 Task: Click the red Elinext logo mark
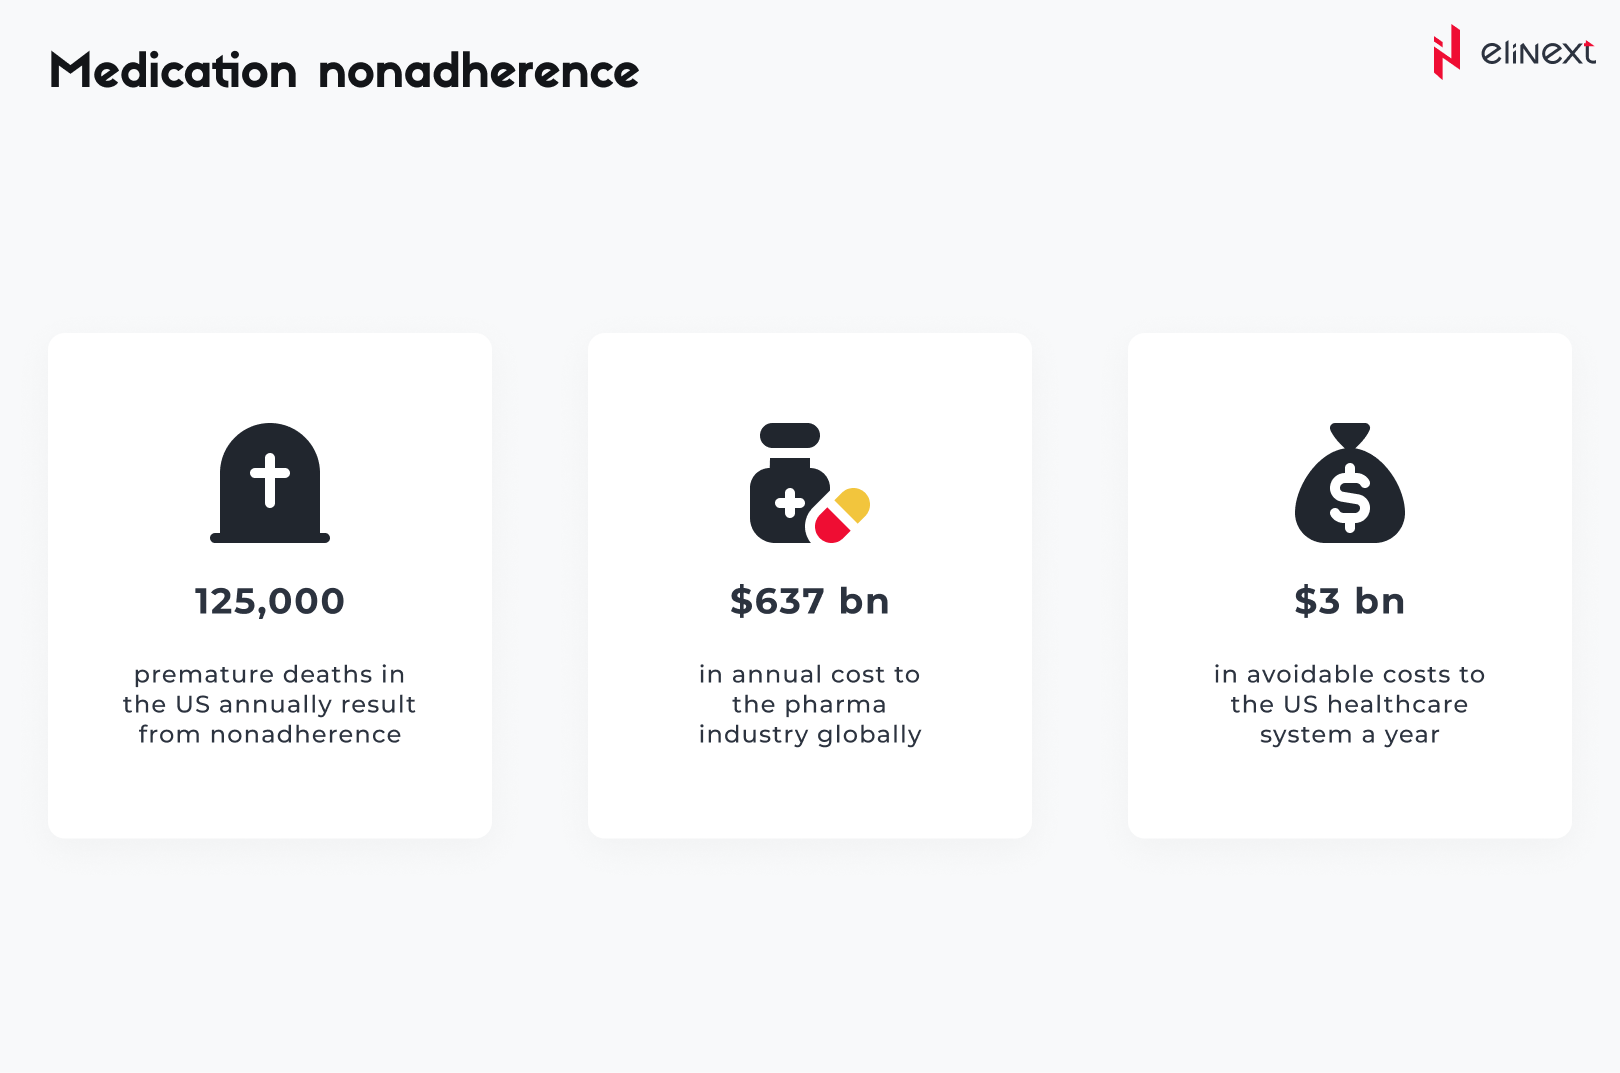1446,52
